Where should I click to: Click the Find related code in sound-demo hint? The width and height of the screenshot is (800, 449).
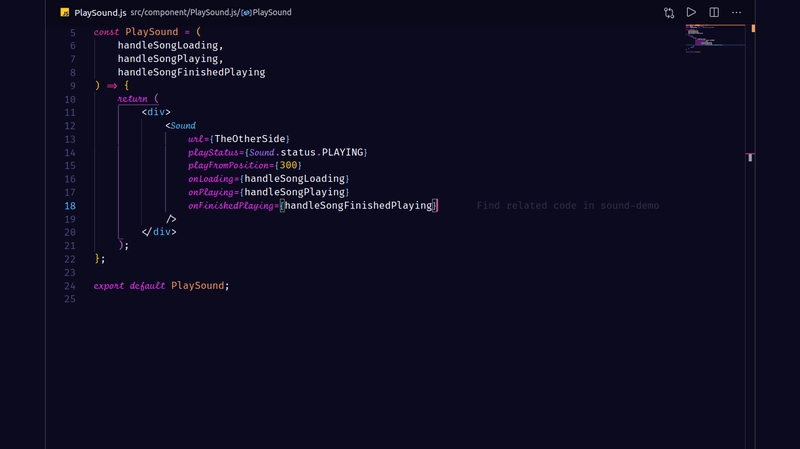[567, 206]
